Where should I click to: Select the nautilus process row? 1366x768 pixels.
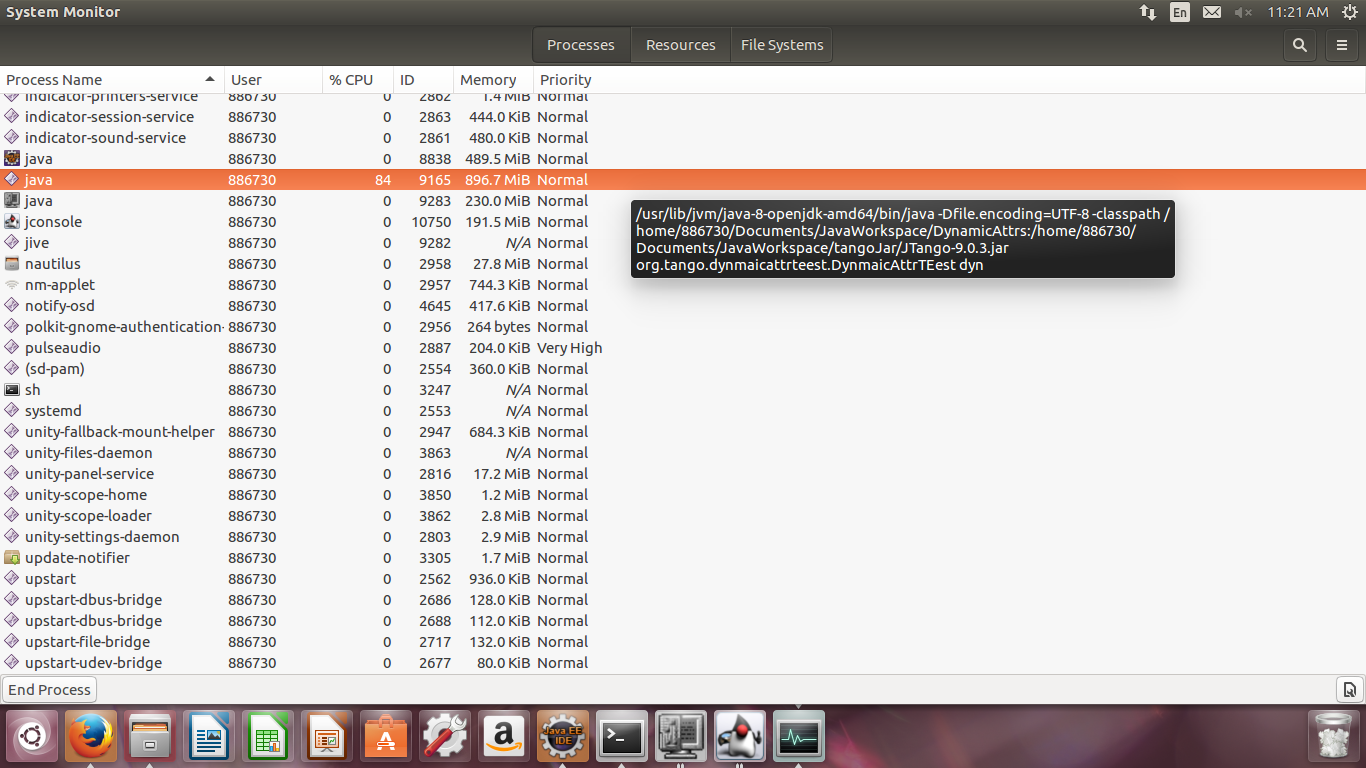pyautogui.click(x=683, y=264)
